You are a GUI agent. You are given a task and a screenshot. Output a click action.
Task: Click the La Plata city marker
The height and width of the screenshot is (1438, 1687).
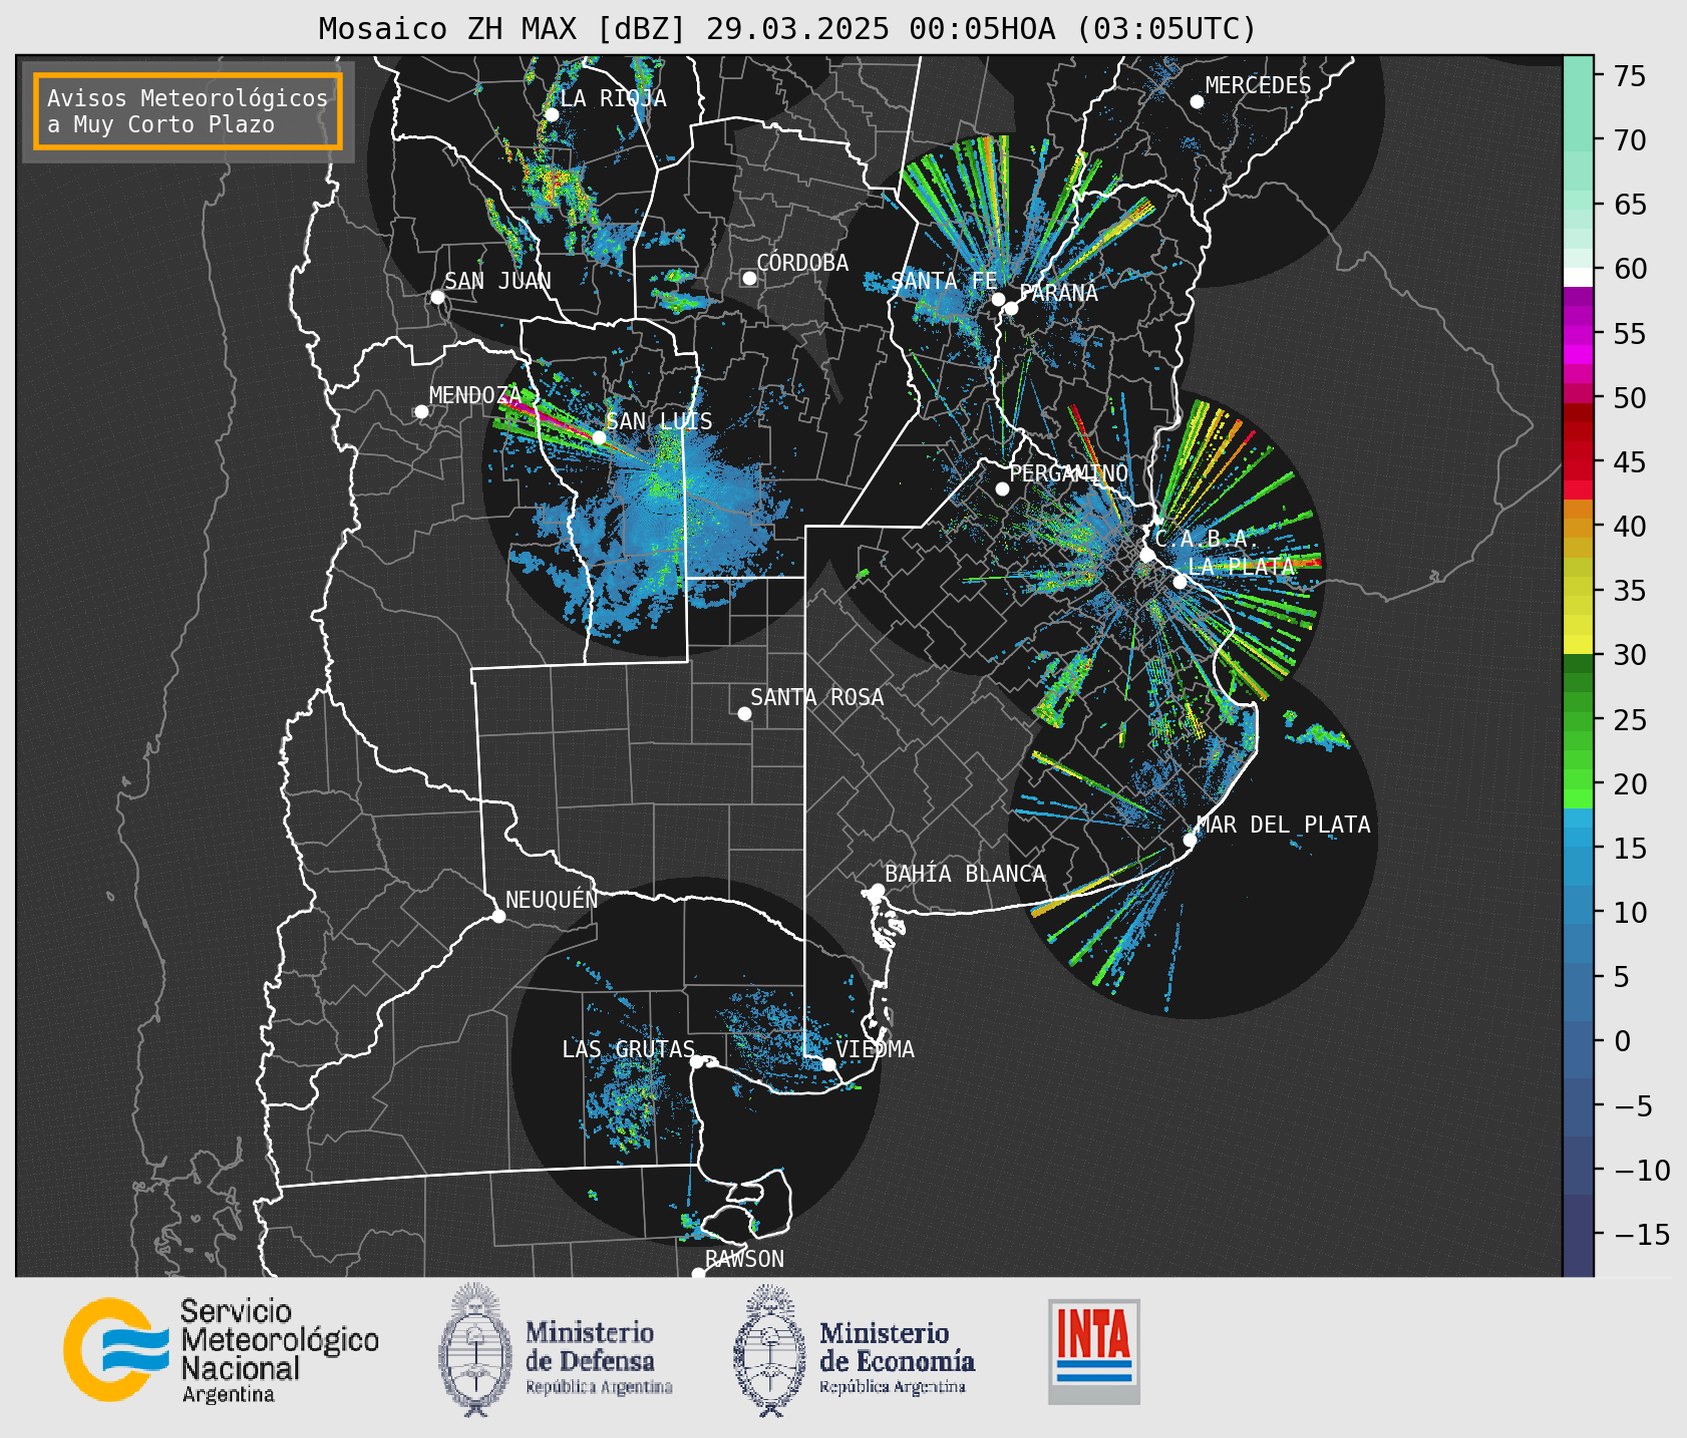[x=1180, y=582]
